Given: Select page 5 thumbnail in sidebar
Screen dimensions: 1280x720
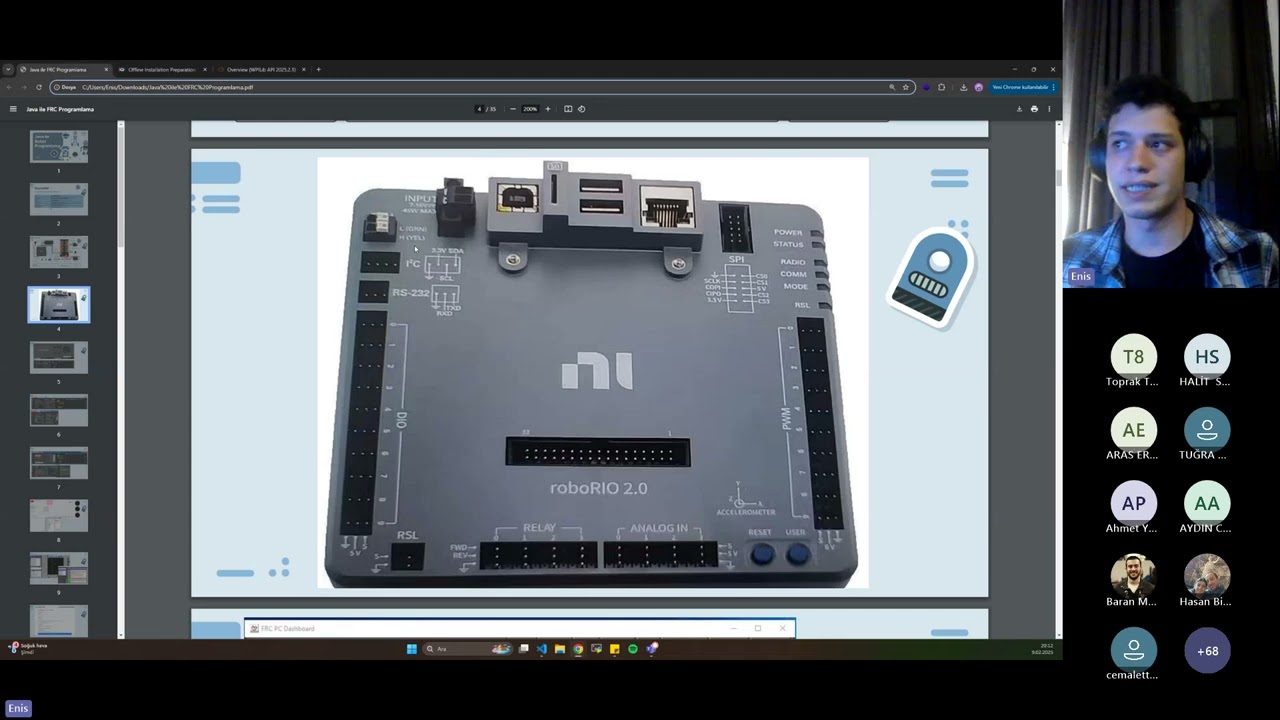Looking at the screenshot, I should click(x=59, y=357).
